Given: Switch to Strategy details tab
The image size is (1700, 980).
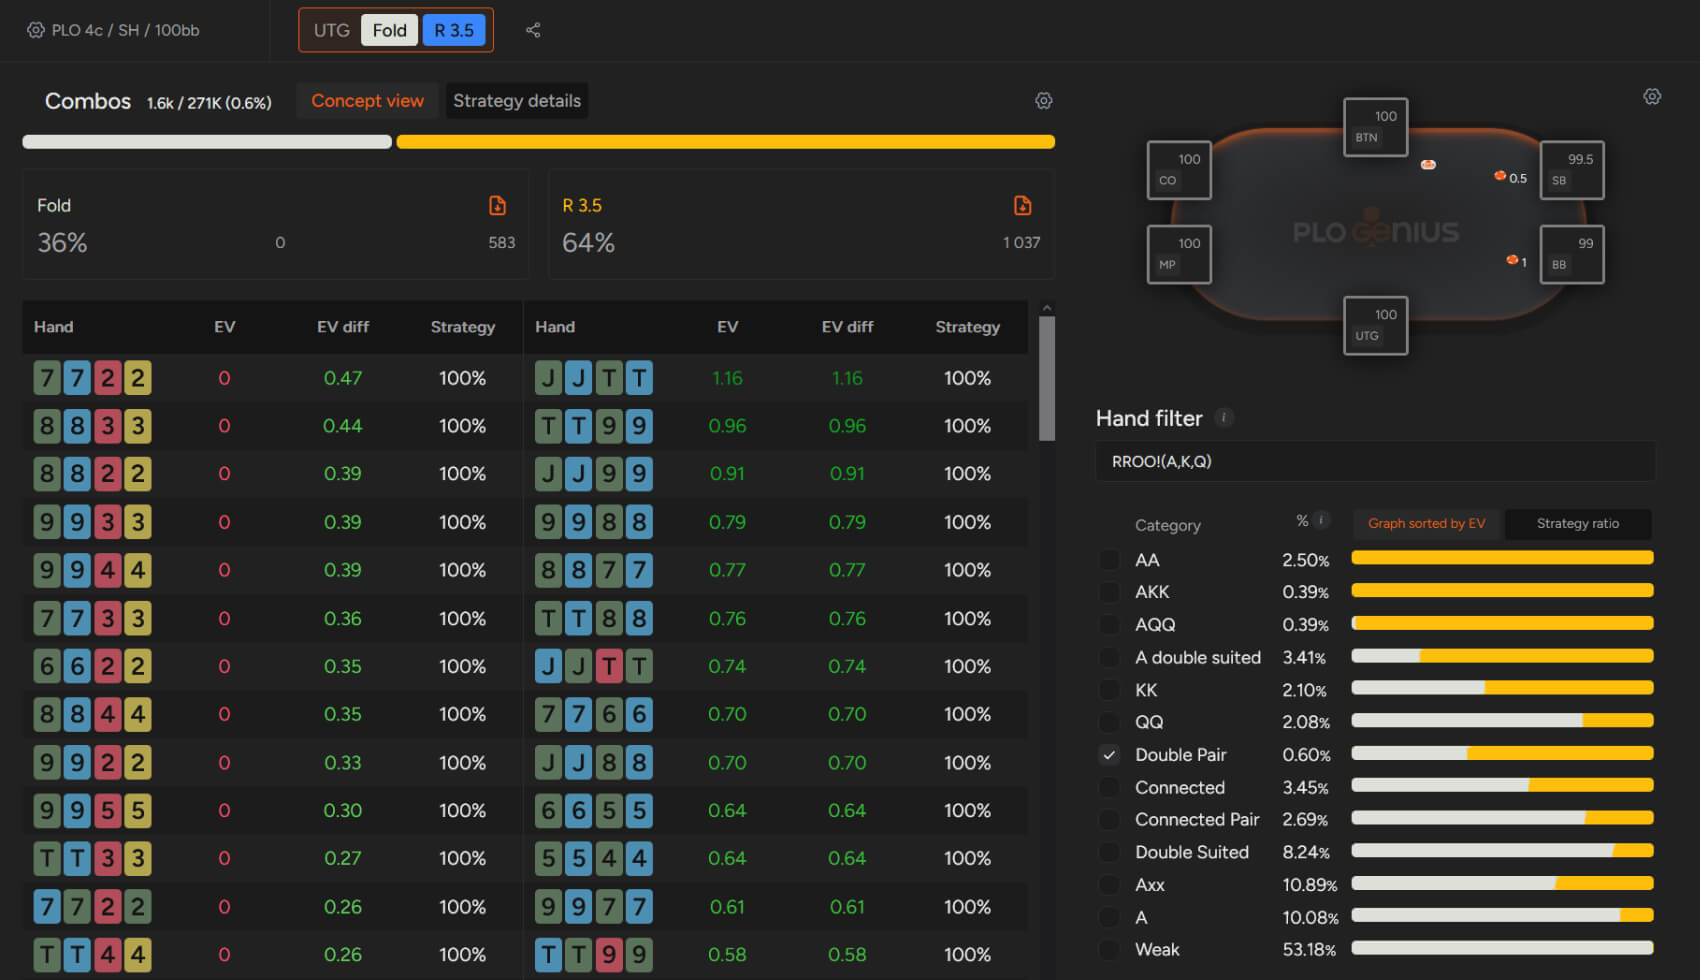Looking at the screenshot, I should (x=516, y=101).
